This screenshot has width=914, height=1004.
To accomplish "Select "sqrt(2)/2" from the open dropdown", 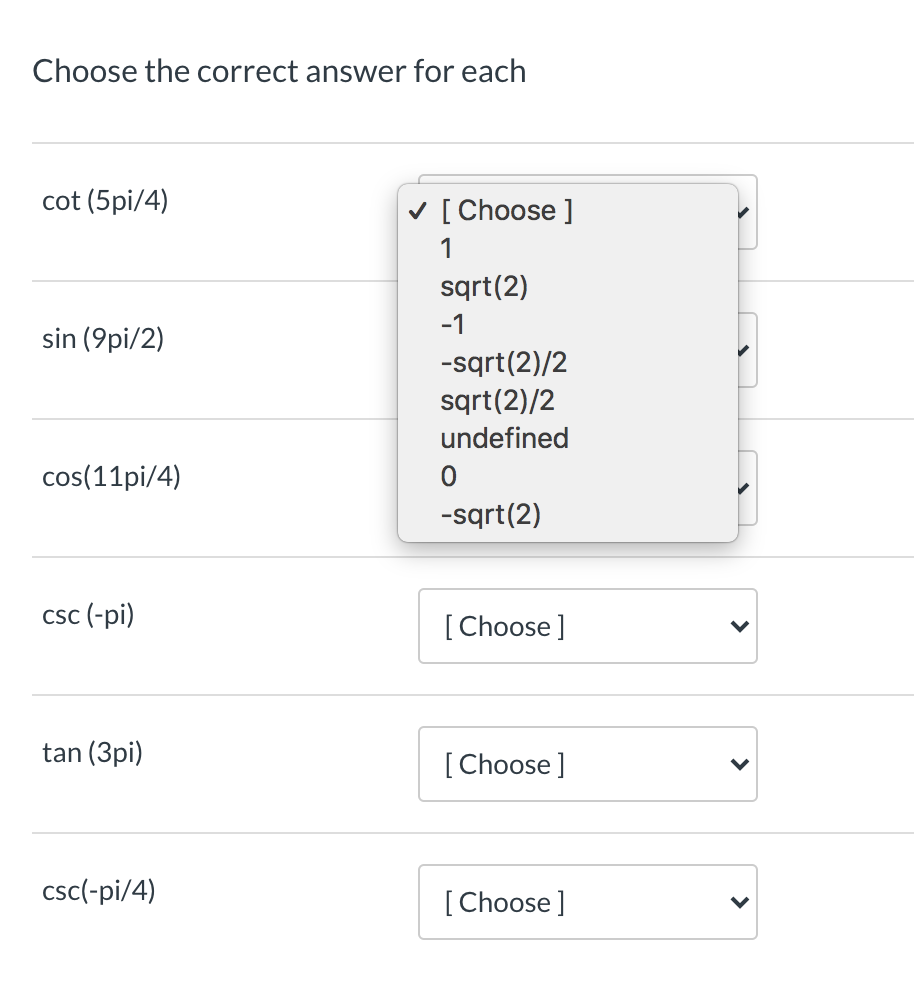I will (497, 400).
